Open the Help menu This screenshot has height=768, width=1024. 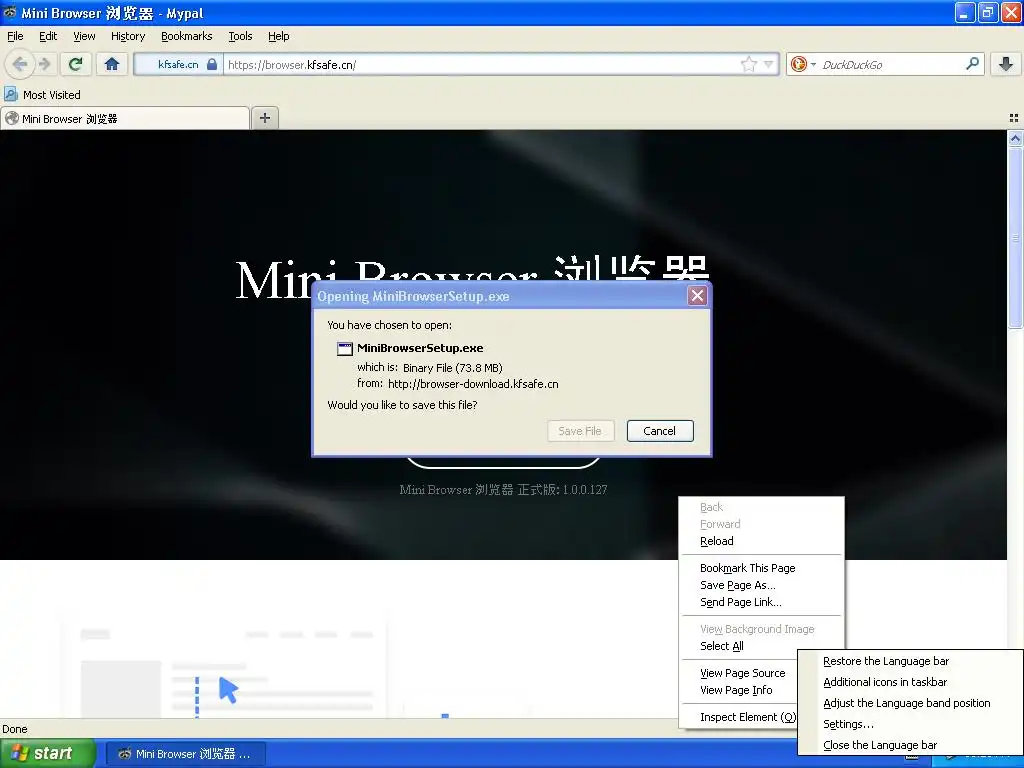[x=278, y=36]
